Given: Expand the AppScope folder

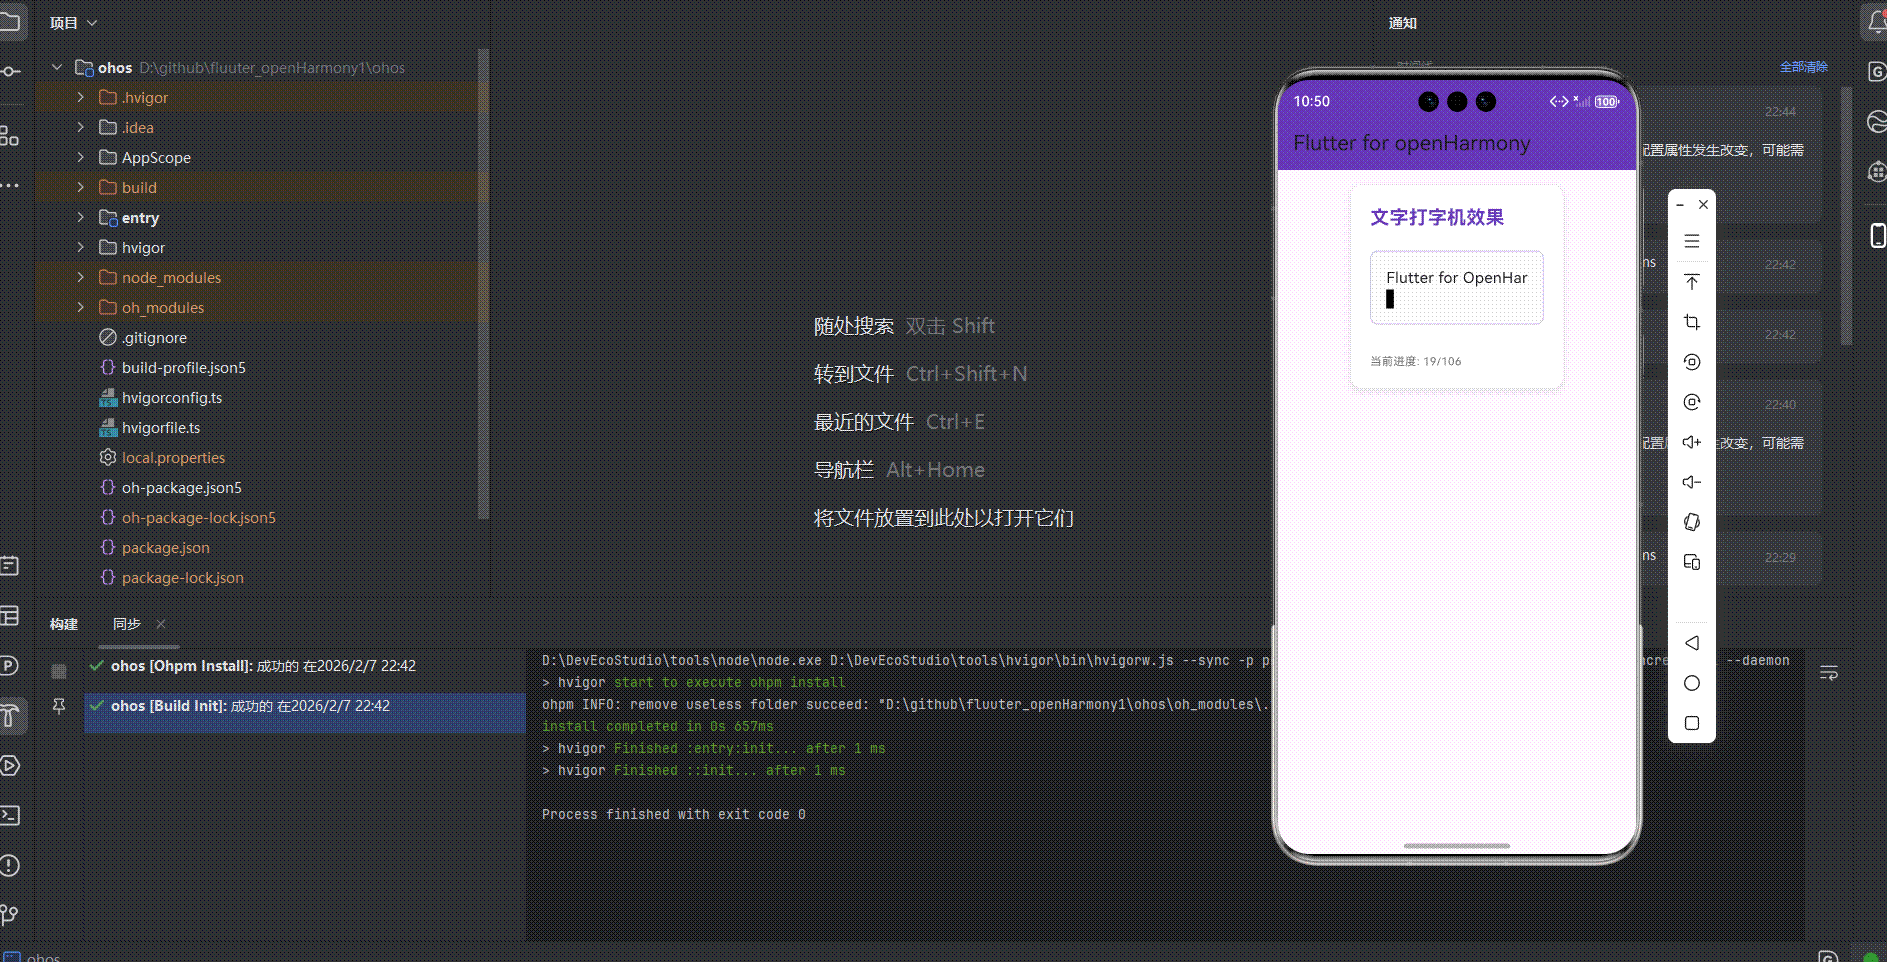Looking at the screenshot, I should (81, 157).
